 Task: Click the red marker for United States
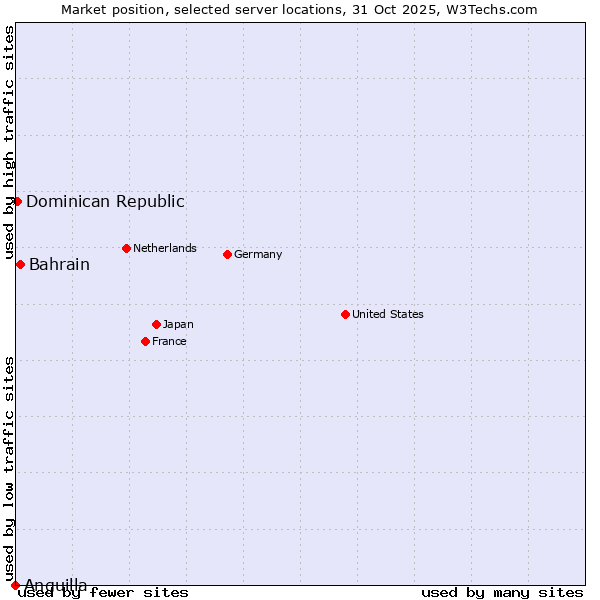(345, 314)
